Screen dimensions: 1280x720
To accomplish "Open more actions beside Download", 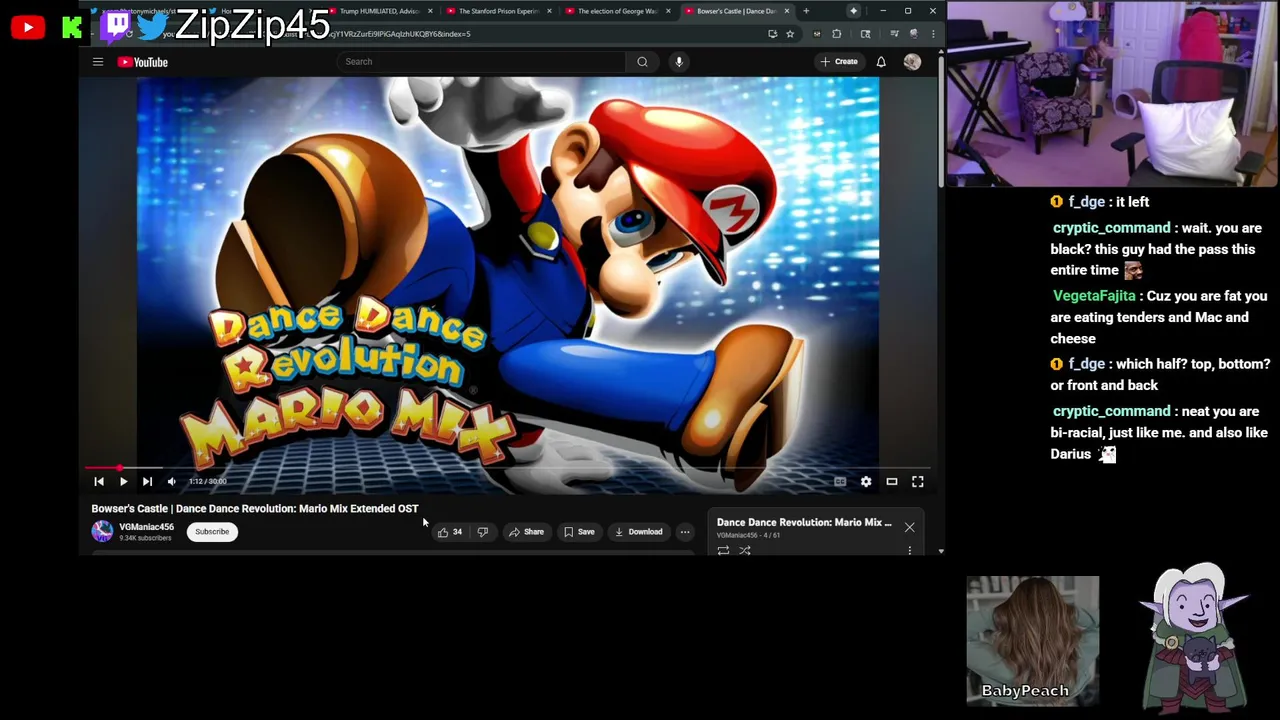I will (685, 532).
